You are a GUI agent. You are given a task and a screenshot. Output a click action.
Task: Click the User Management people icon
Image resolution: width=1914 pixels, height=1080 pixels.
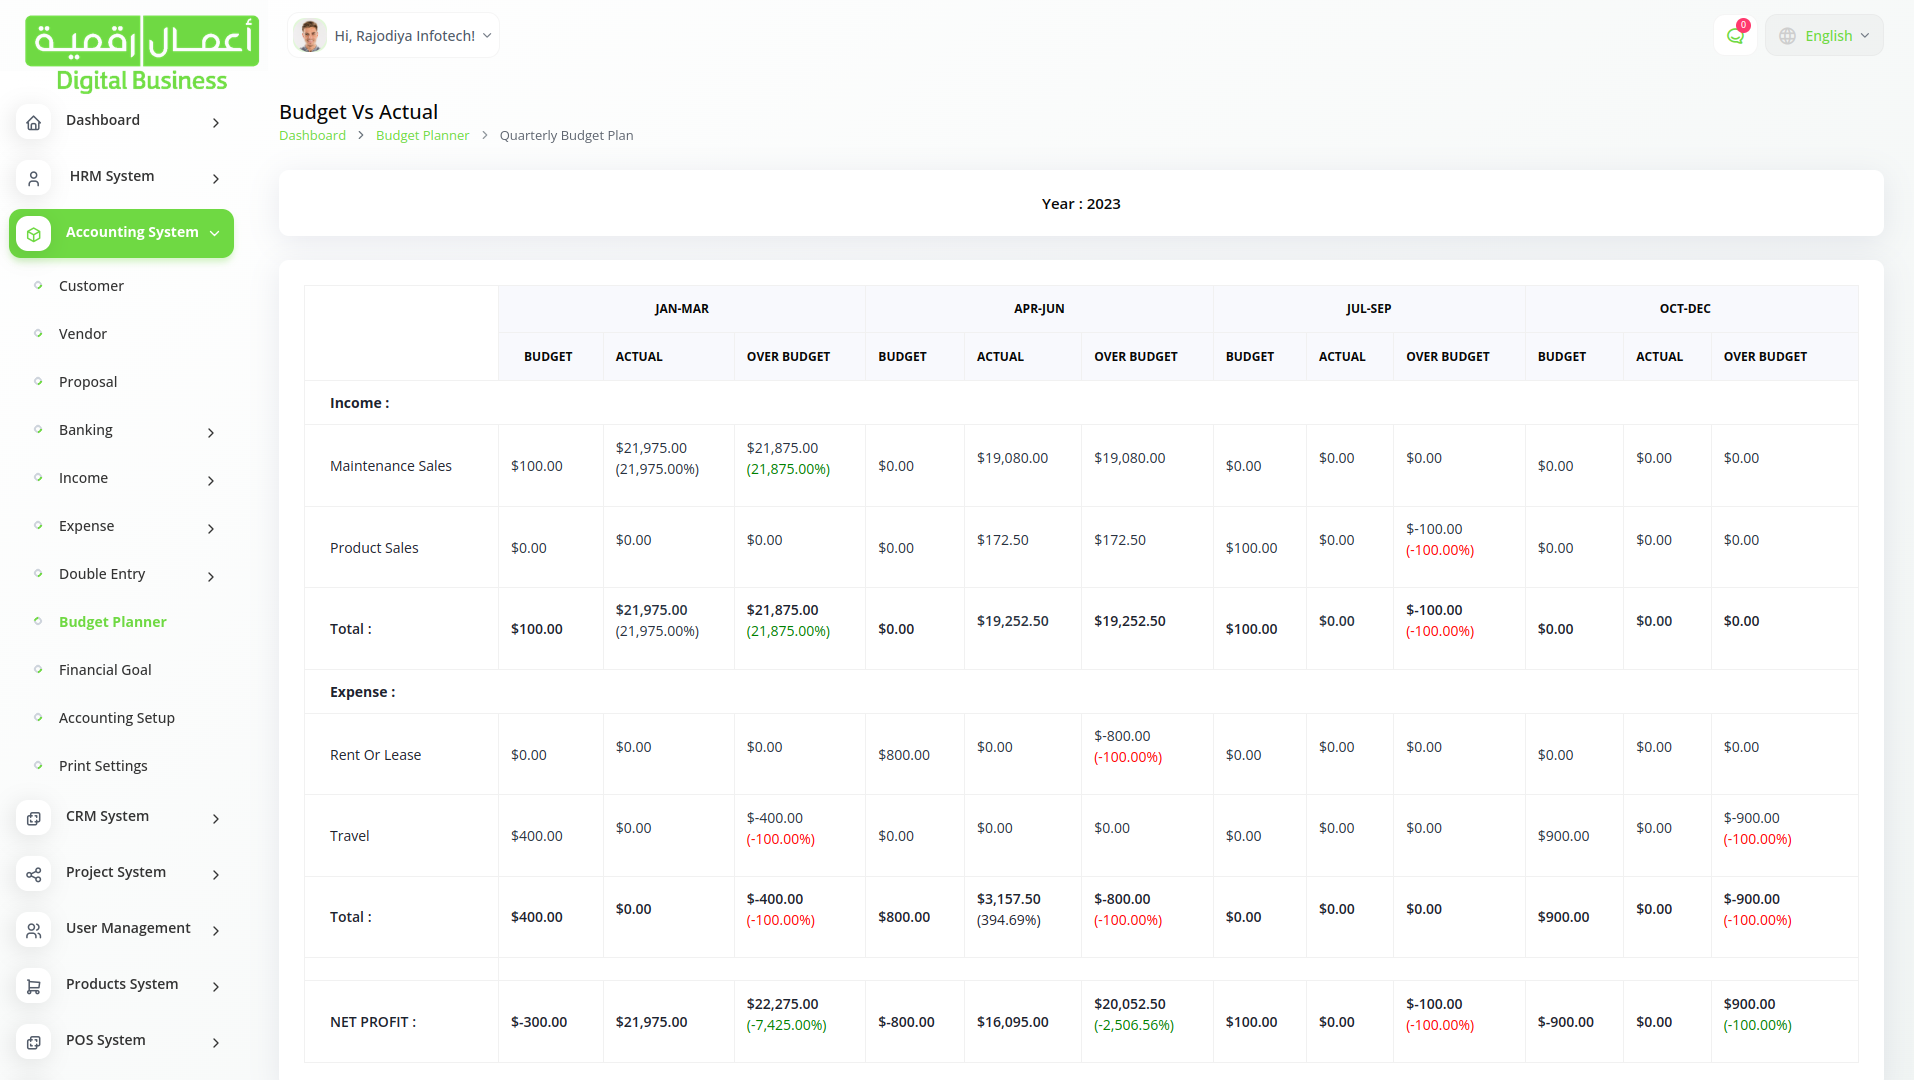coord(33,930)
